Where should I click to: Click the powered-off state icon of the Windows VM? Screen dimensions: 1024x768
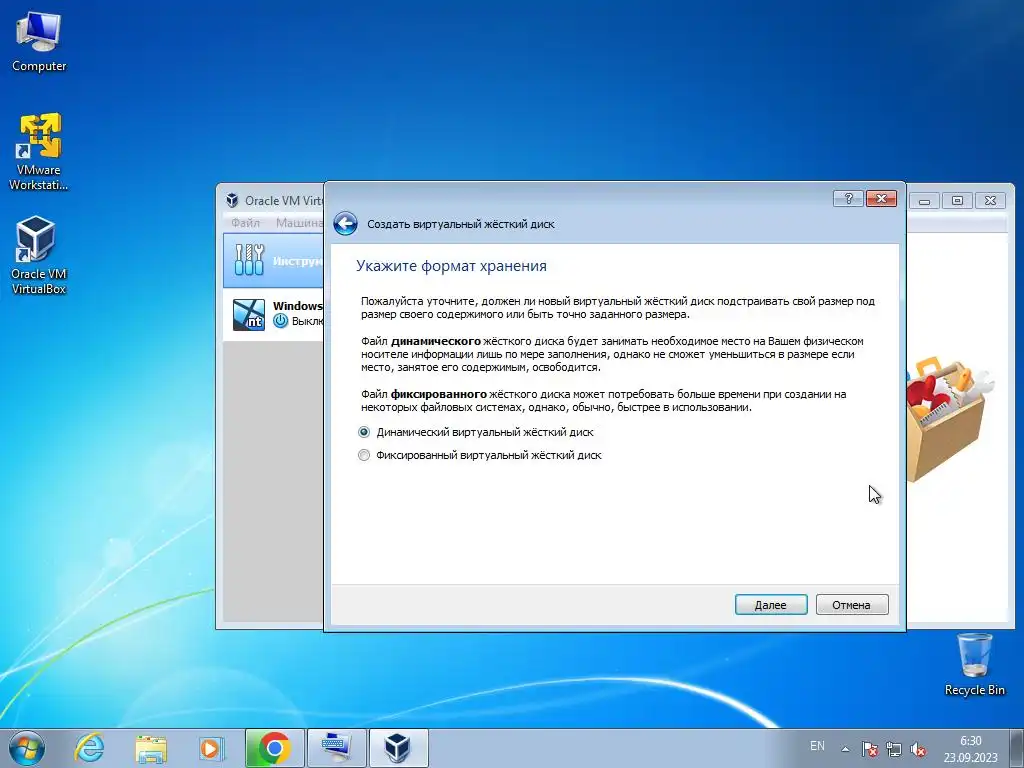click(x=281, y=321)
